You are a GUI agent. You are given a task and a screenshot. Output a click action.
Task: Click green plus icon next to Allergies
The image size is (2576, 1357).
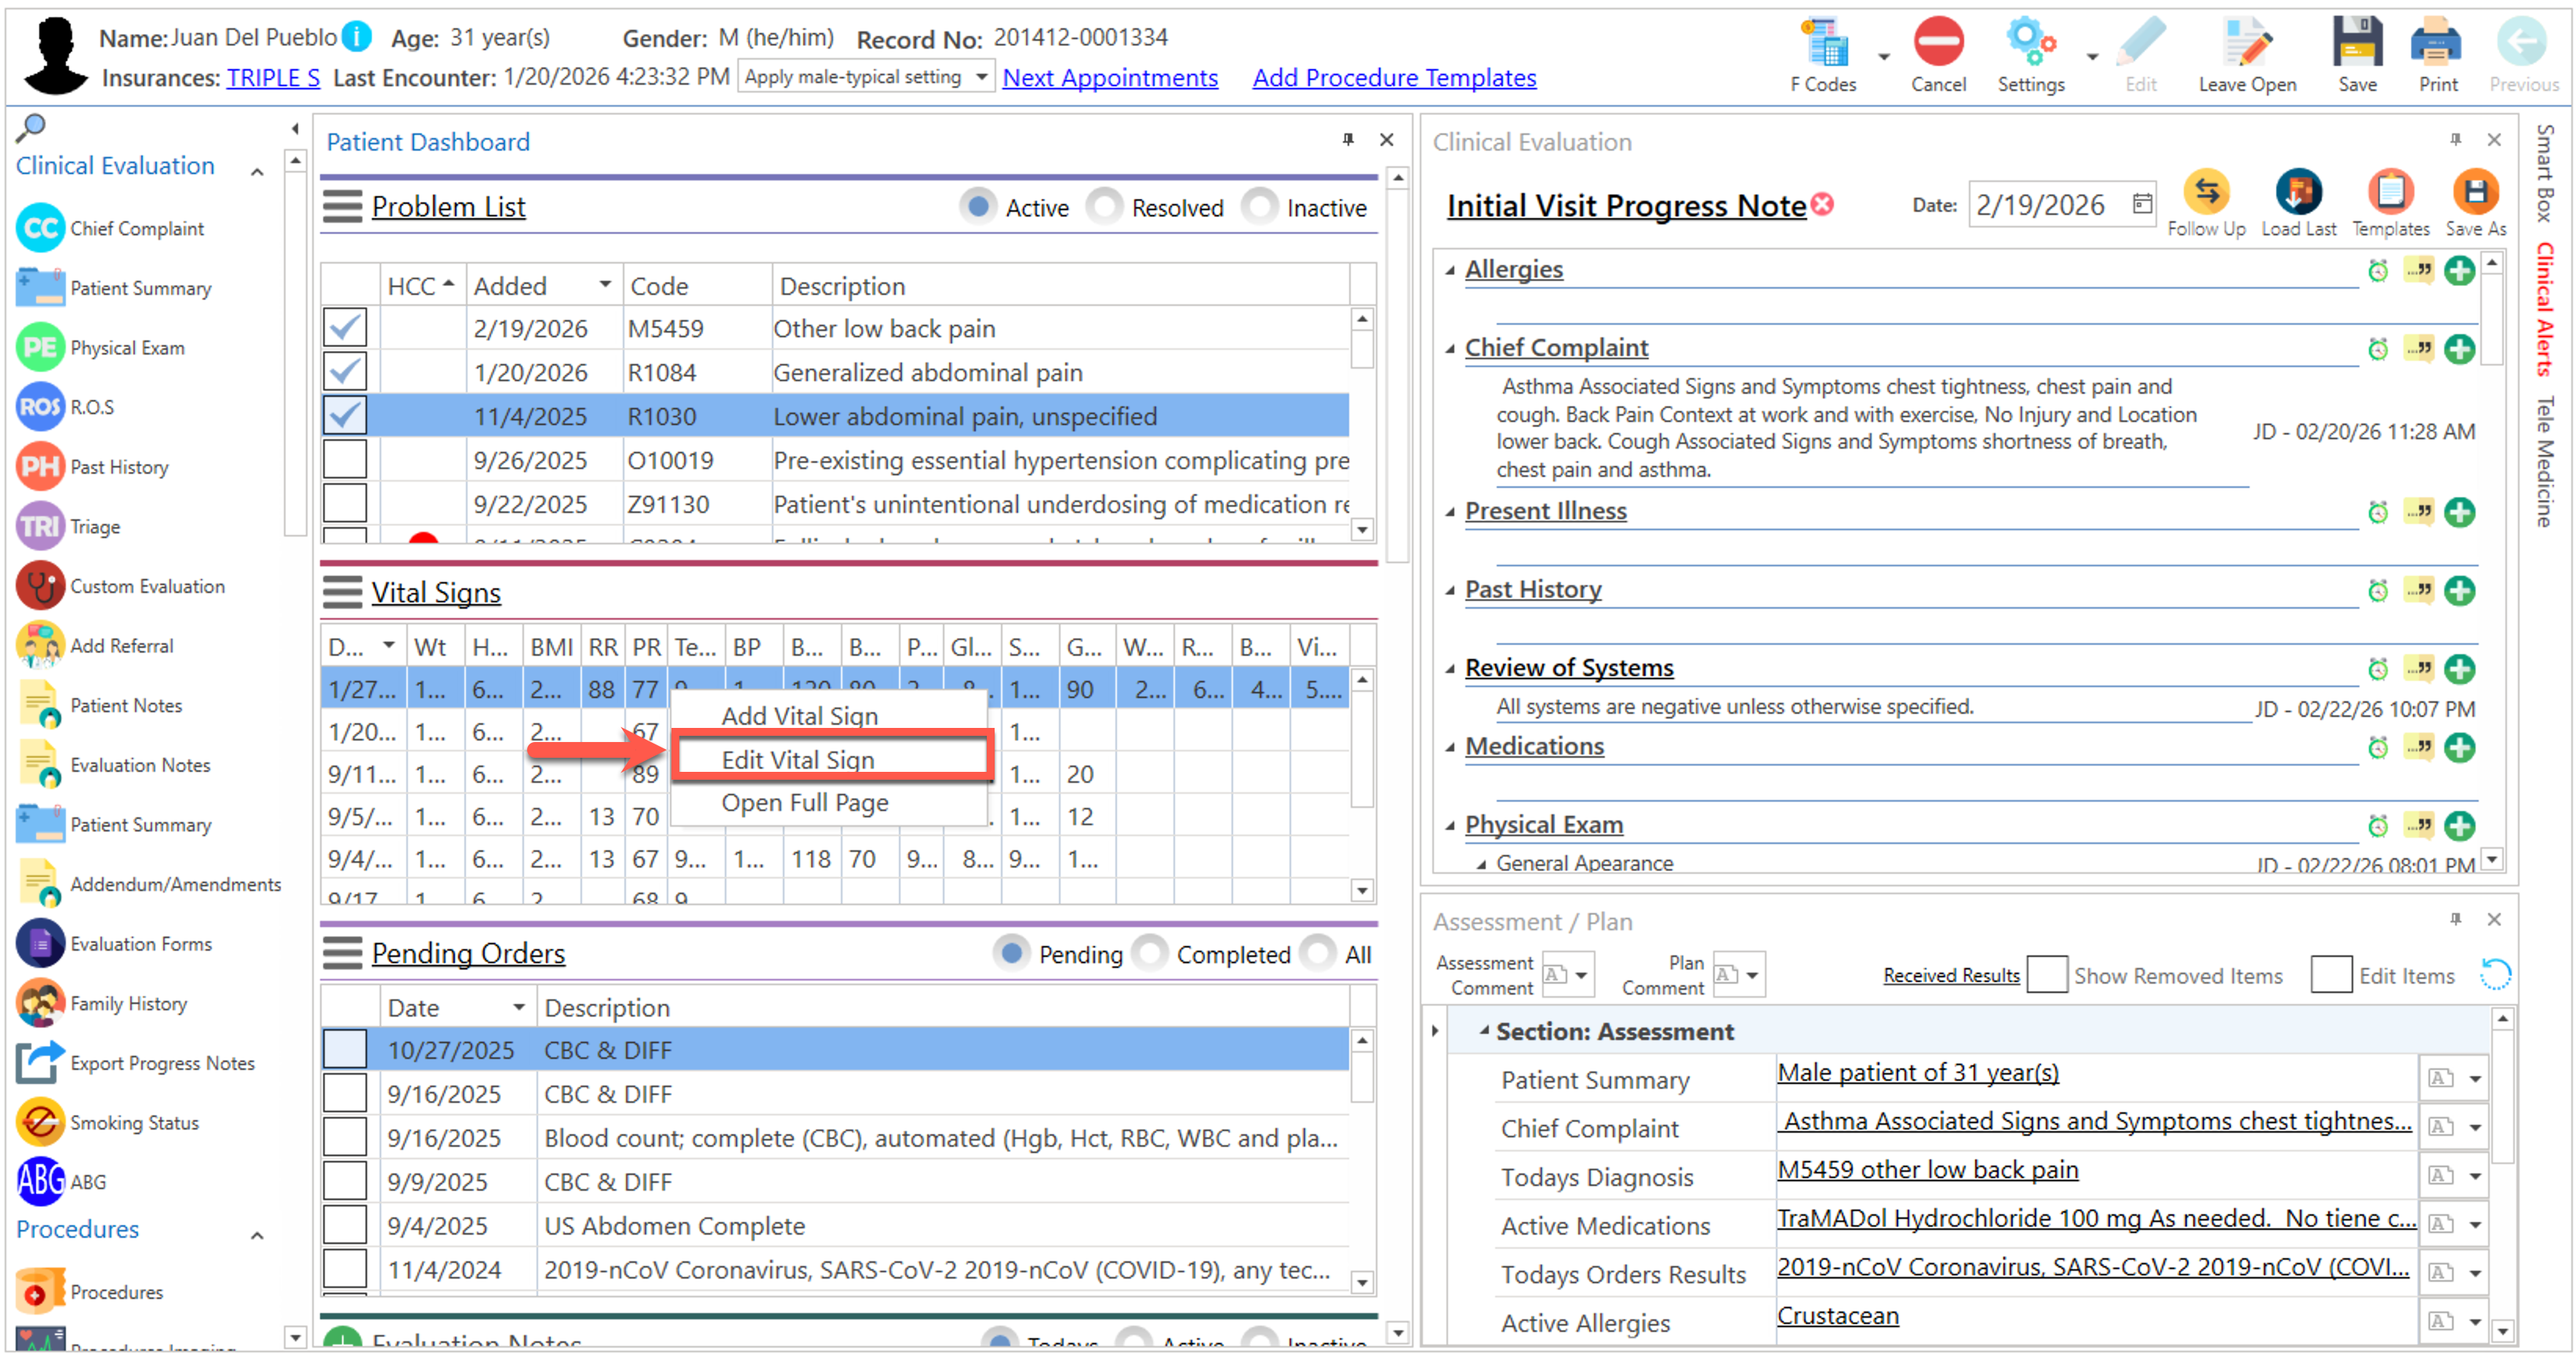[2459, 271]
